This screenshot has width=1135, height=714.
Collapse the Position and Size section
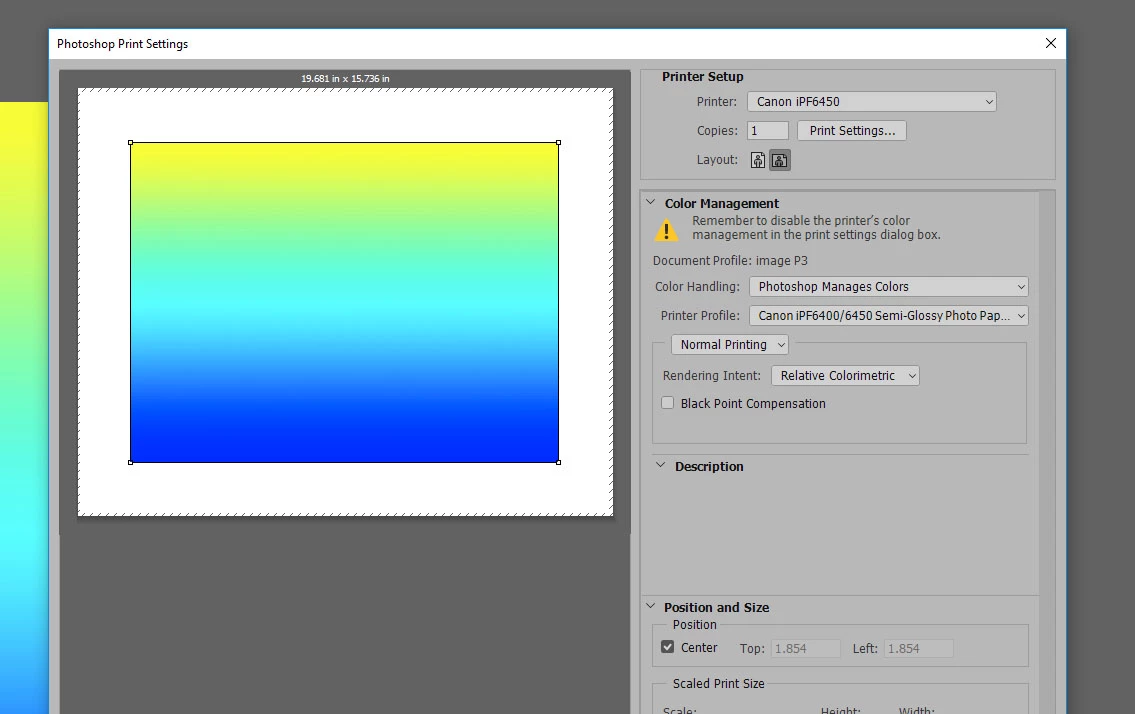[650, 607]
